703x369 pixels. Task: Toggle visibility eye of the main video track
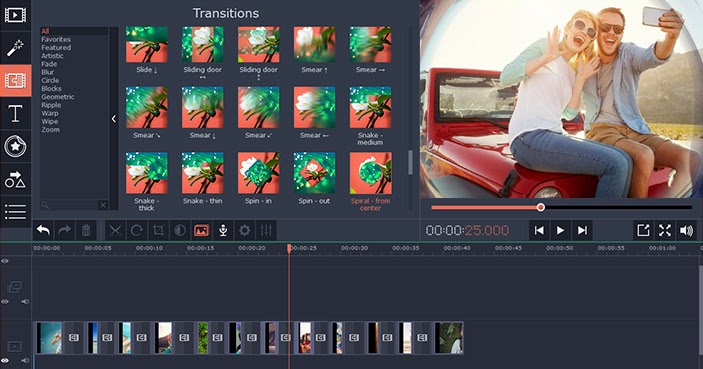point(5,360)
